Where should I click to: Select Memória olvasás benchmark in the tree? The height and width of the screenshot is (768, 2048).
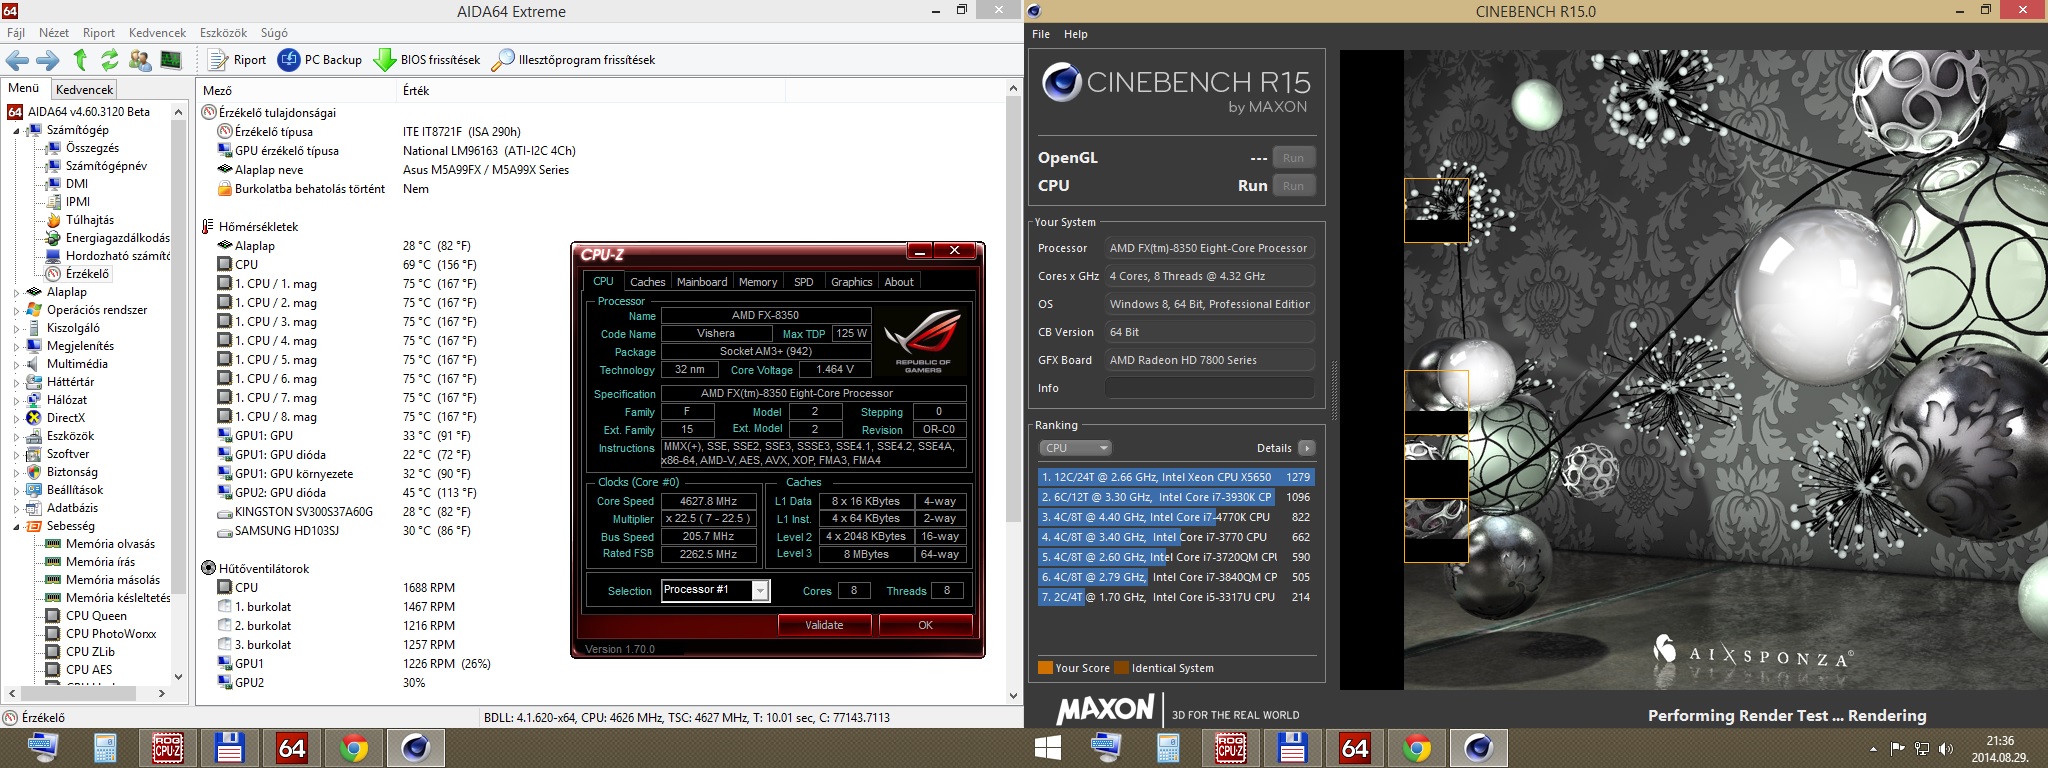click(x=110, y=544)
